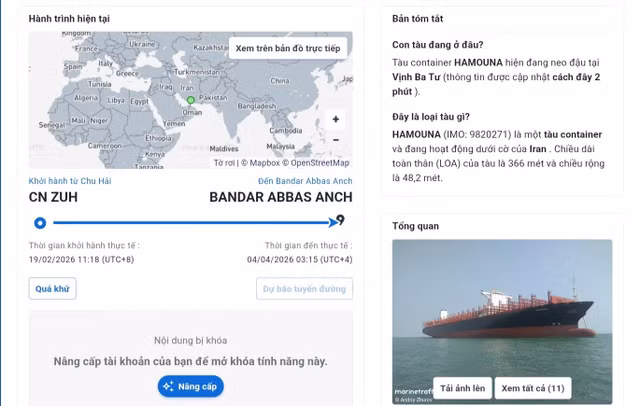Click the departure circle on the route bar

[x=40, y=223]
